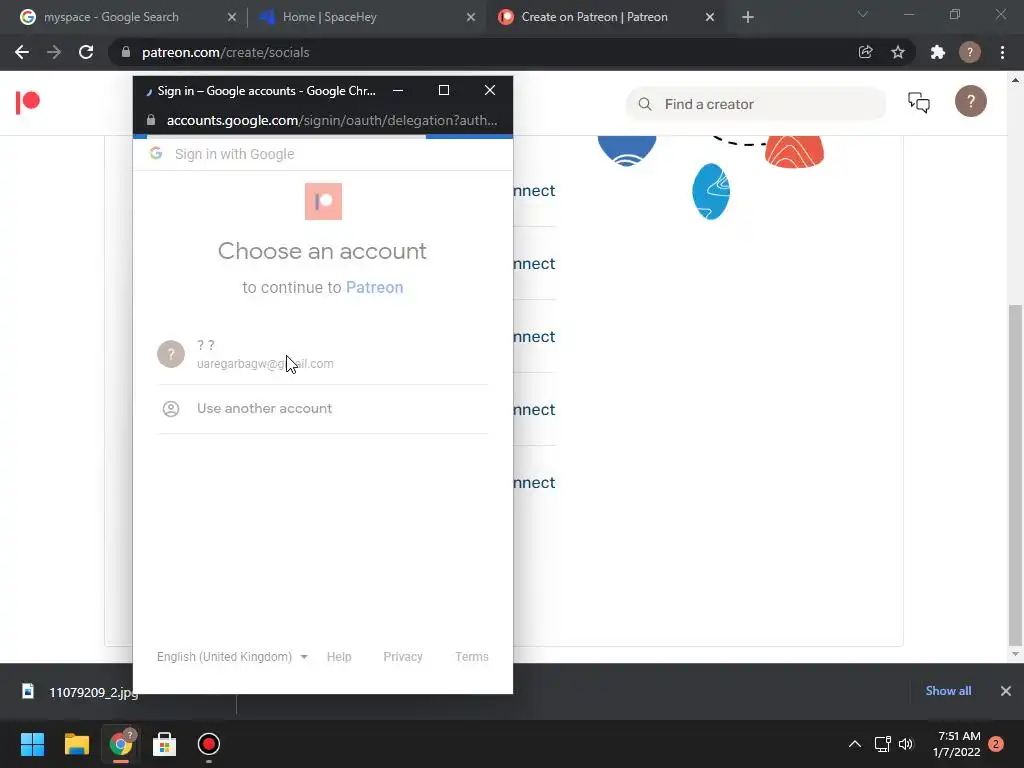Click the account avatar beside uaregarbagw

coord(171,354)
